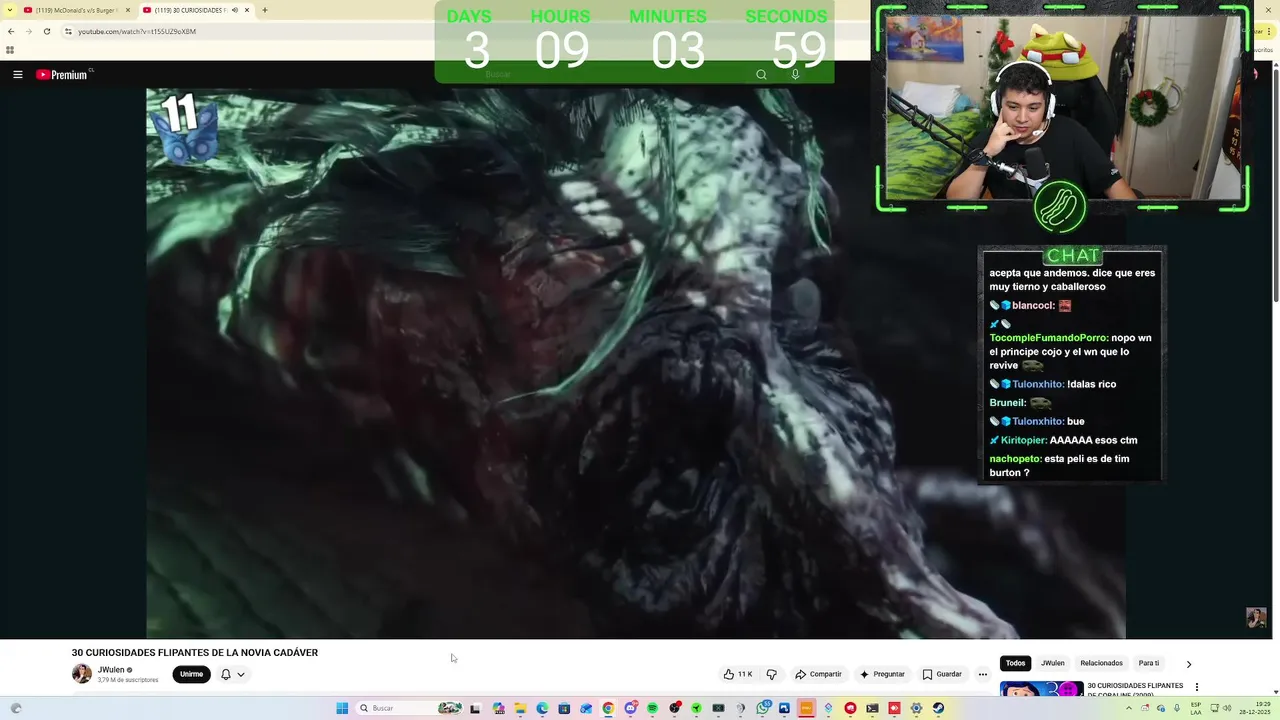Open options menu for Coraline suggestion

[1197, 687]
